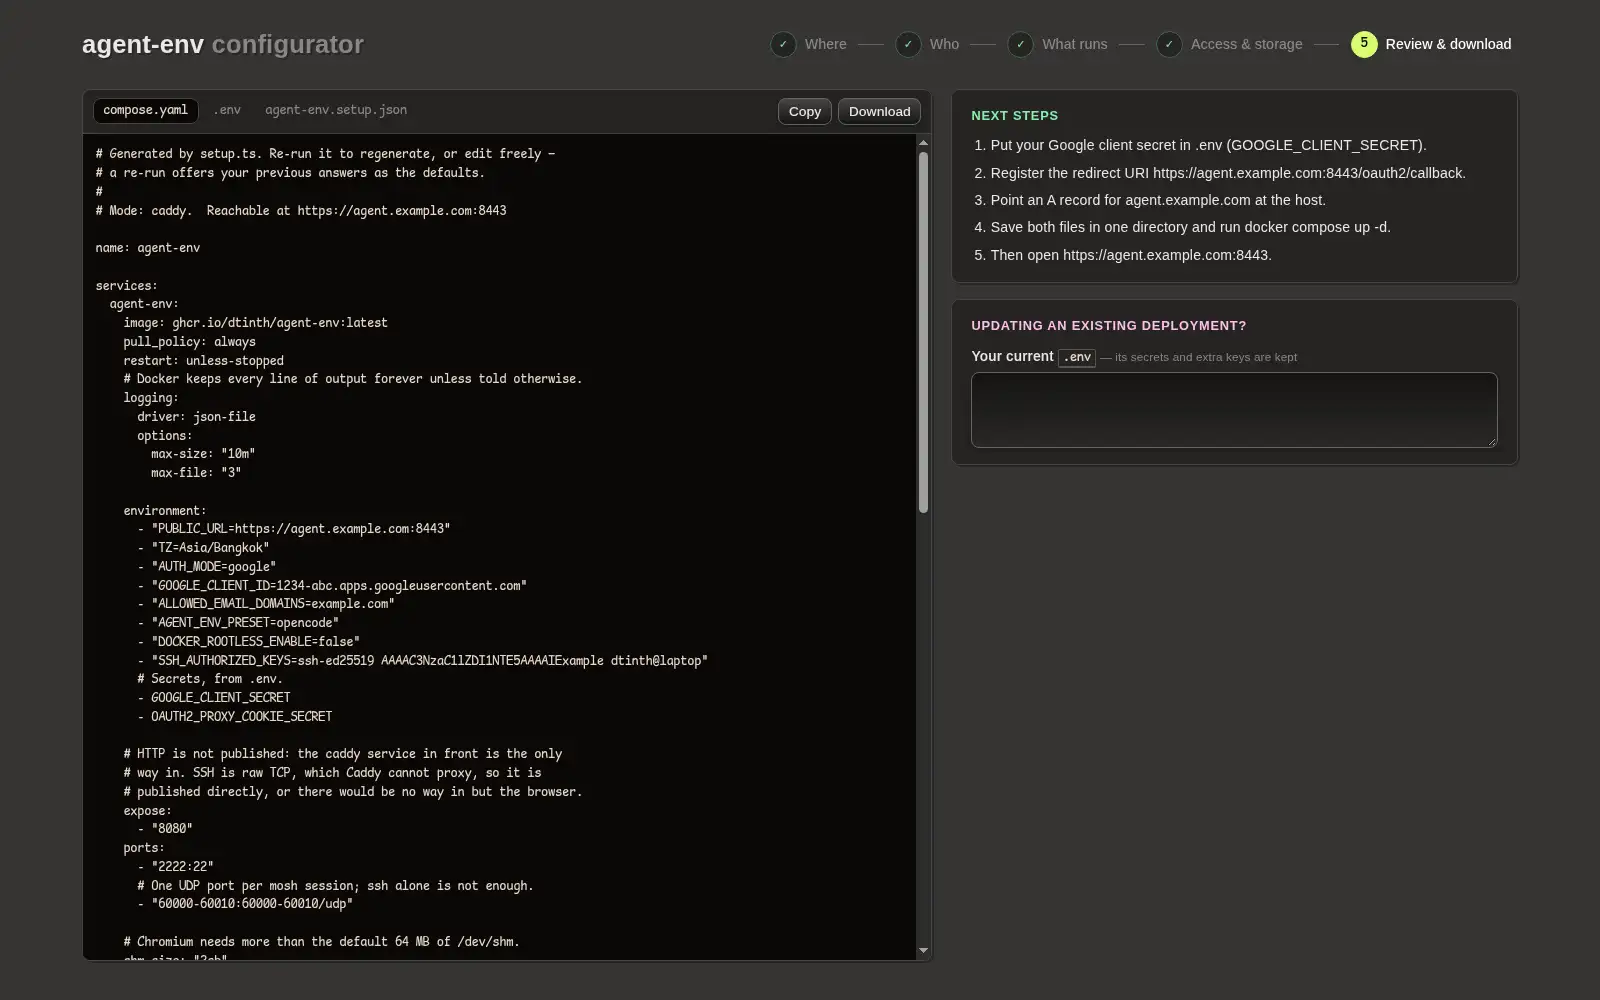
Task: Click the agent-env configurator title
Action: tap(223, 44)
